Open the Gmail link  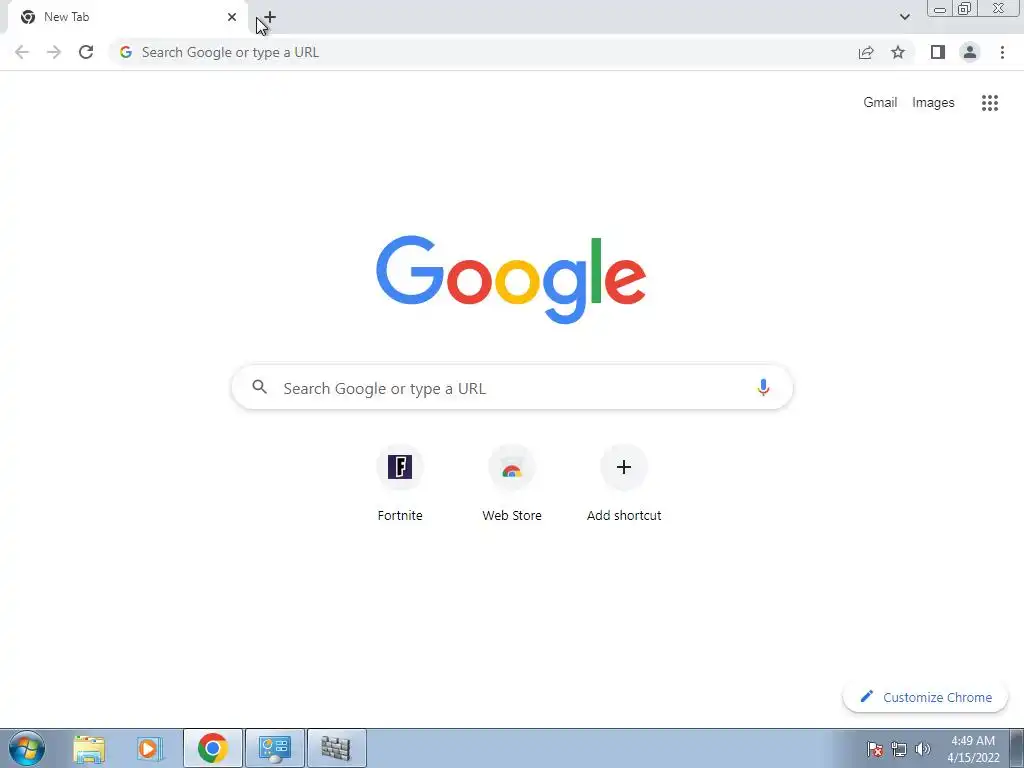click(x=880, y=103)
